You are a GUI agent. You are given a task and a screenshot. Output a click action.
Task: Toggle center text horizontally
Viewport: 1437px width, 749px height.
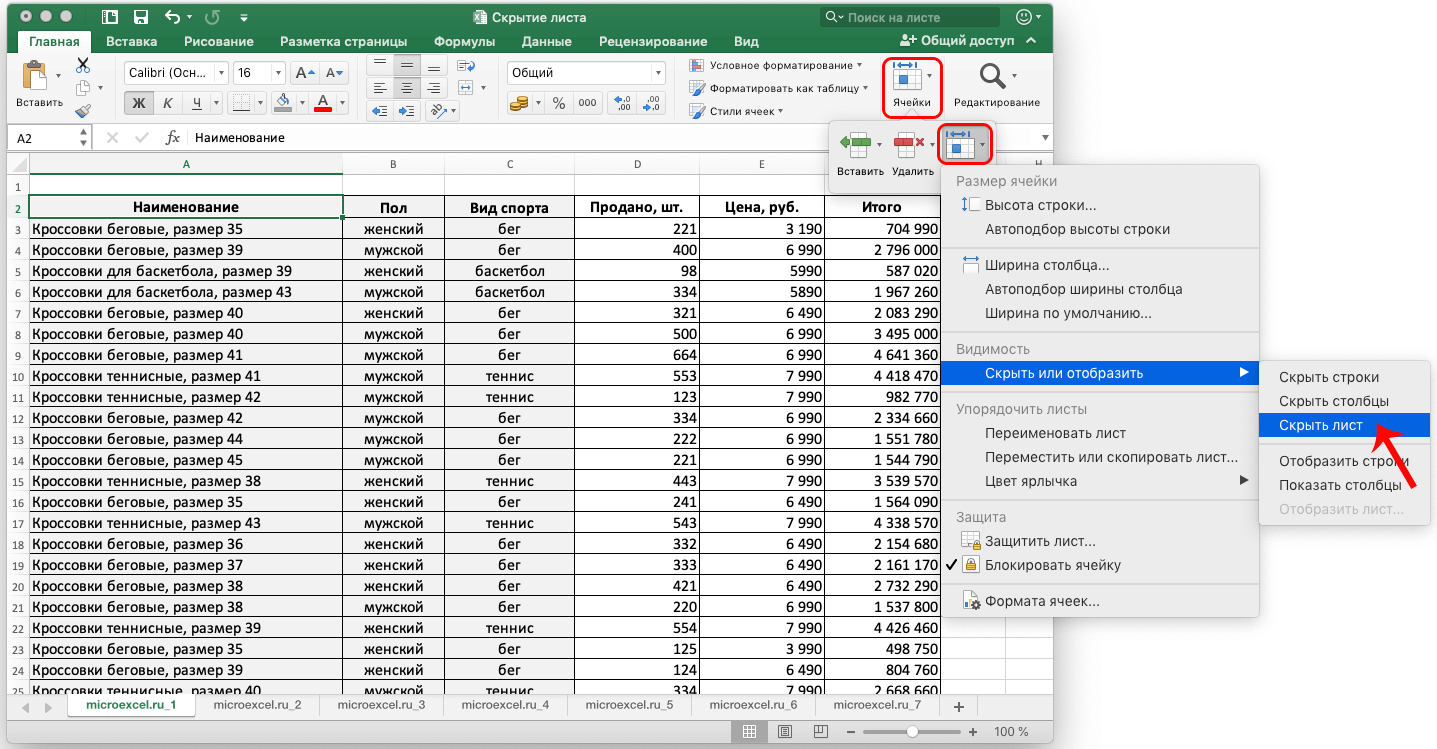pos(407,88)
